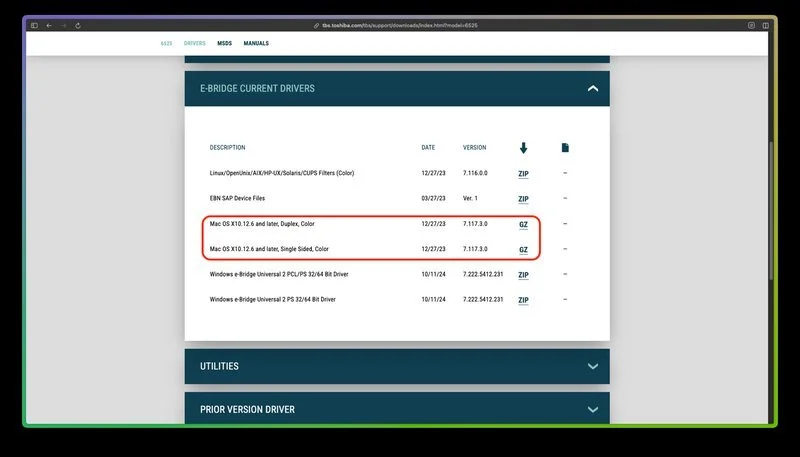
Task: Switch to the MSDS tab
Action: click(224, 43)
